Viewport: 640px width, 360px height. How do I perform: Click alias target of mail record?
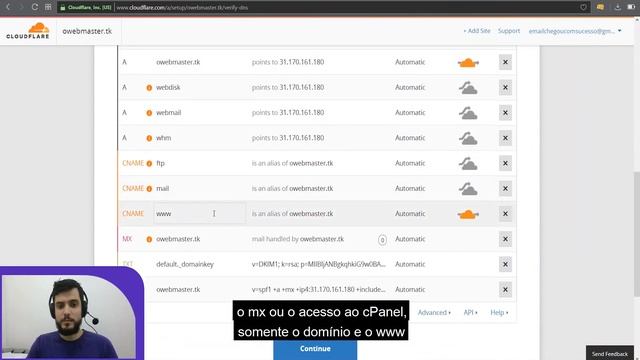(311, 189)
